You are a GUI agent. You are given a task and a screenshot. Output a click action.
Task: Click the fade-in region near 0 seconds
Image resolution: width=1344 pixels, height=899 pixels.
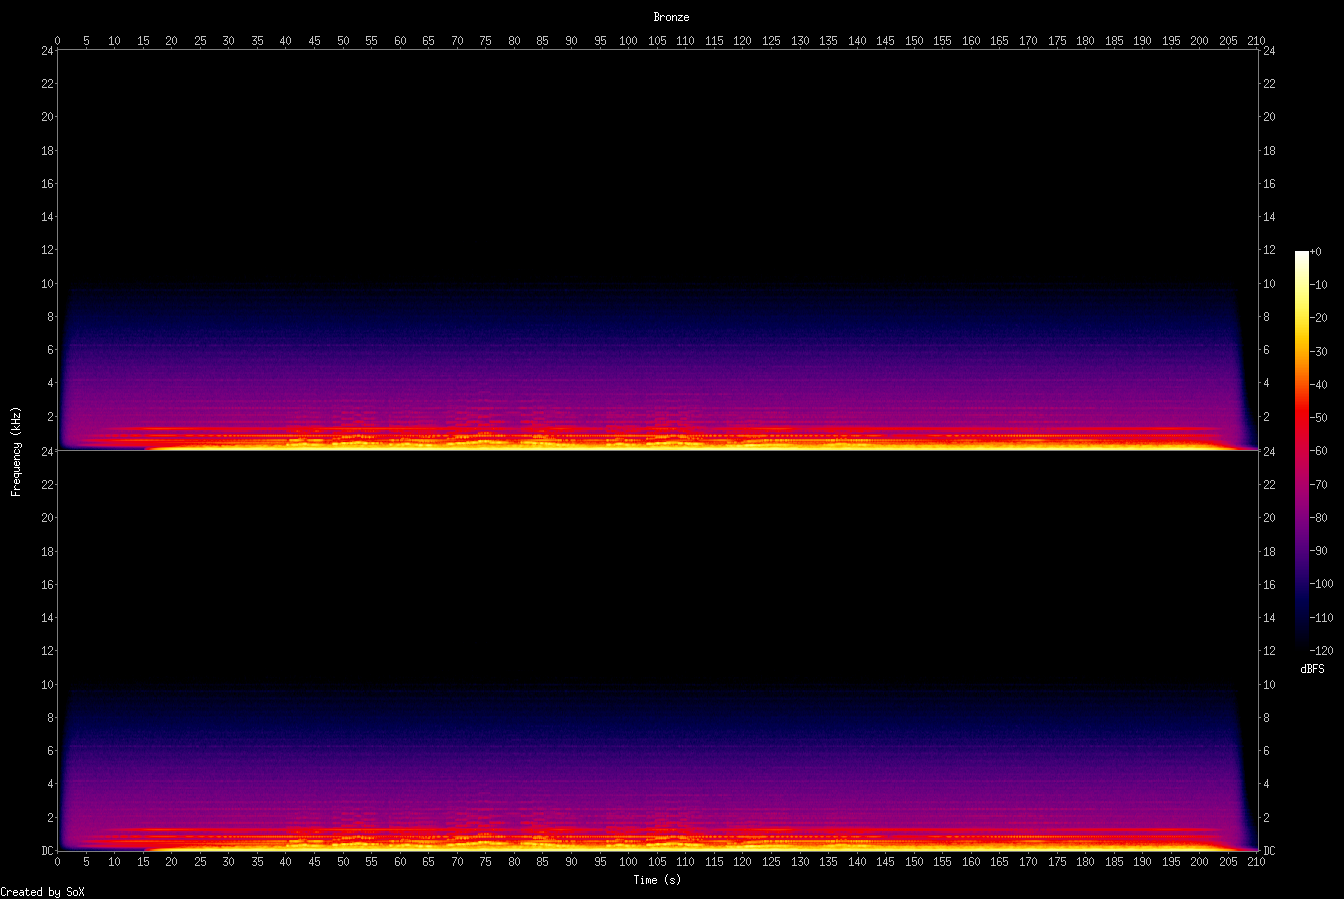tap(62, 400)
